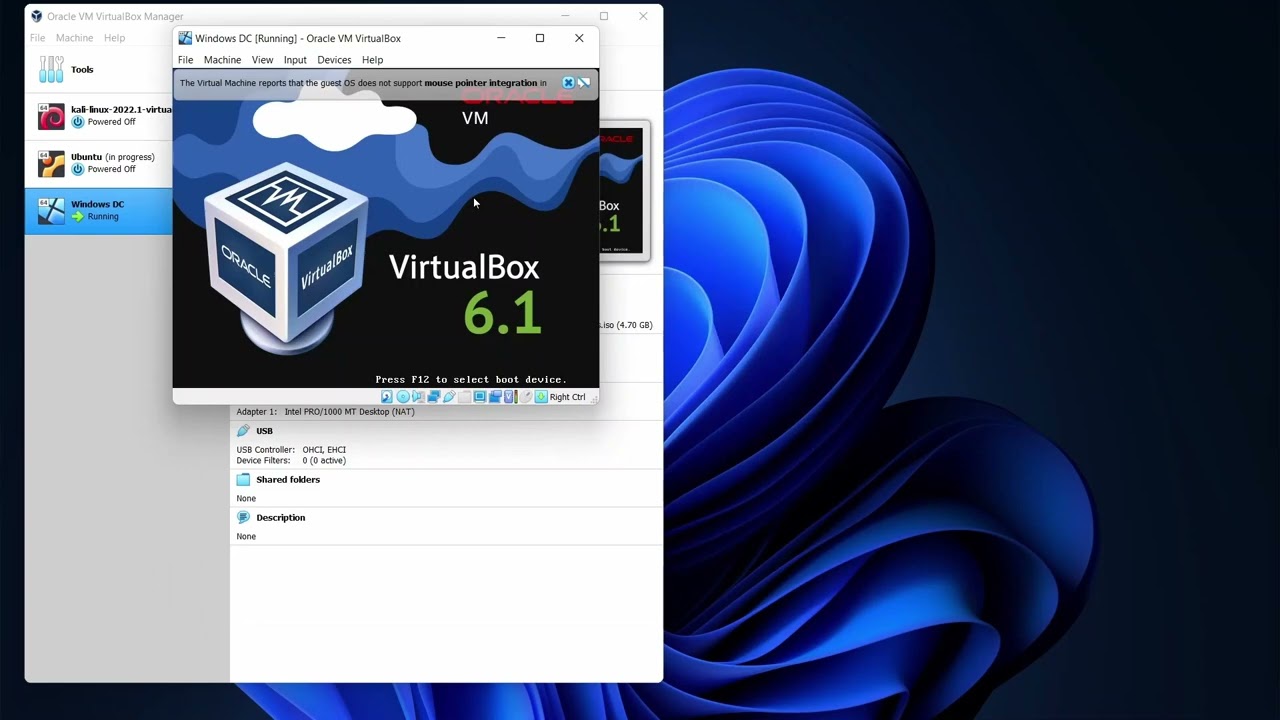Click 'USB Controller: OHCI, EHCI' text
This screenshot has height=720, width=1280.
click(291, 450)
